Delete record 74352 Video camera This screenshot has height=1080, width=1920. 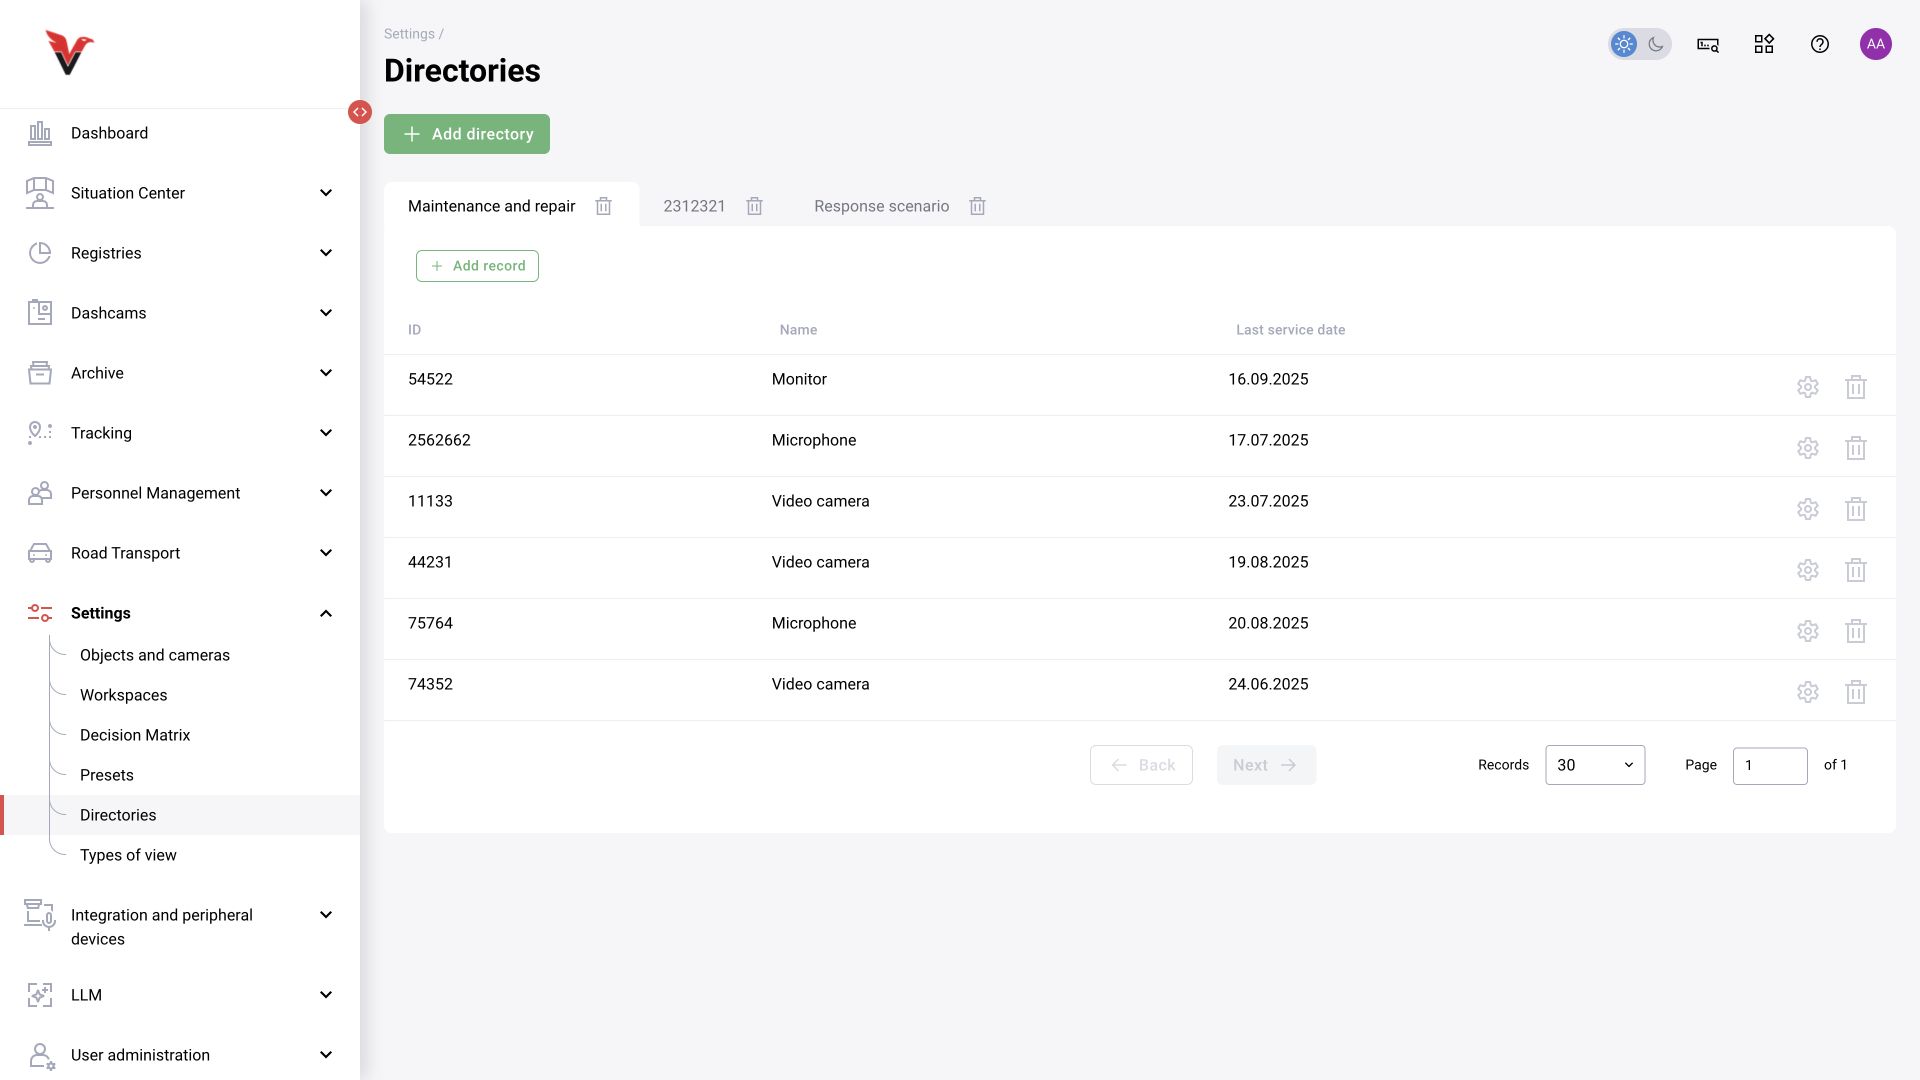point(1855,692)
